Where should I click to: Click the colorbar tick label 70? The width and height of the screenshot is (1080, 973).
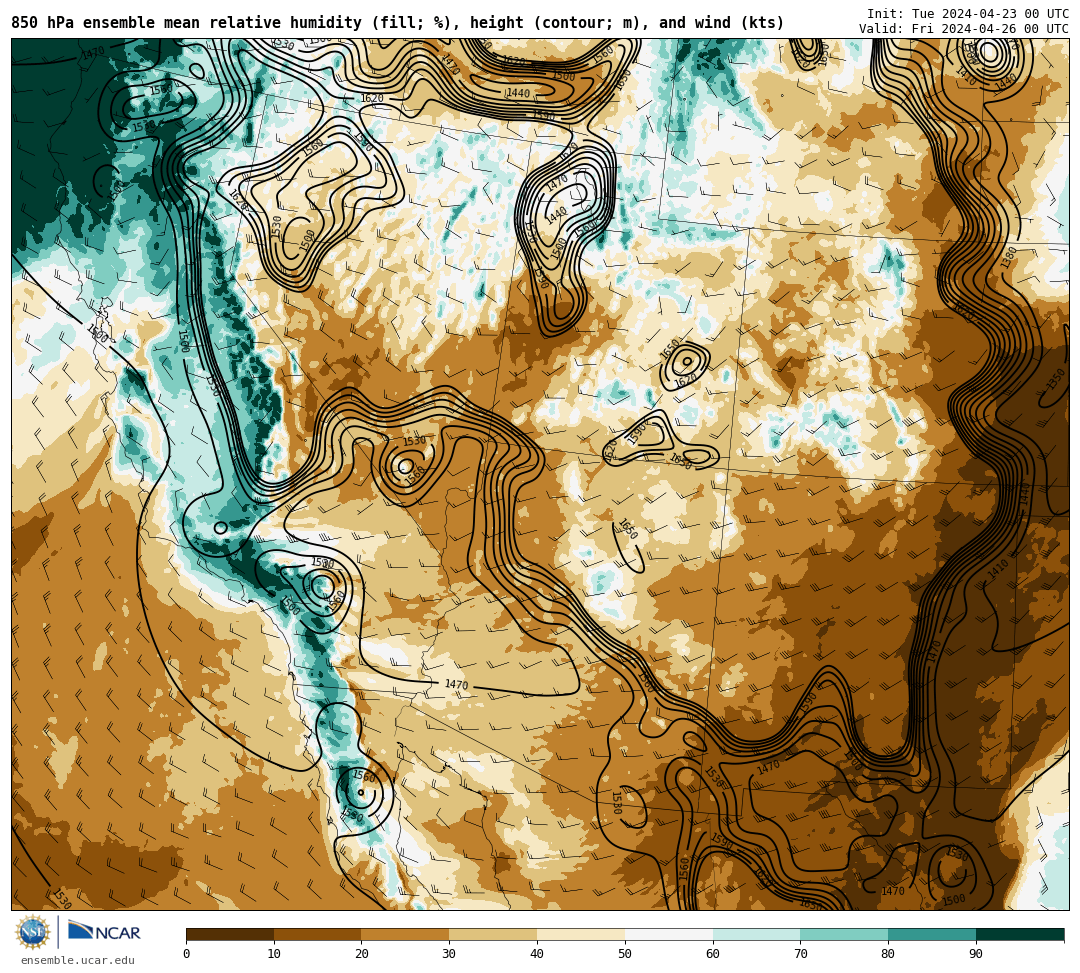click(800, 954)
